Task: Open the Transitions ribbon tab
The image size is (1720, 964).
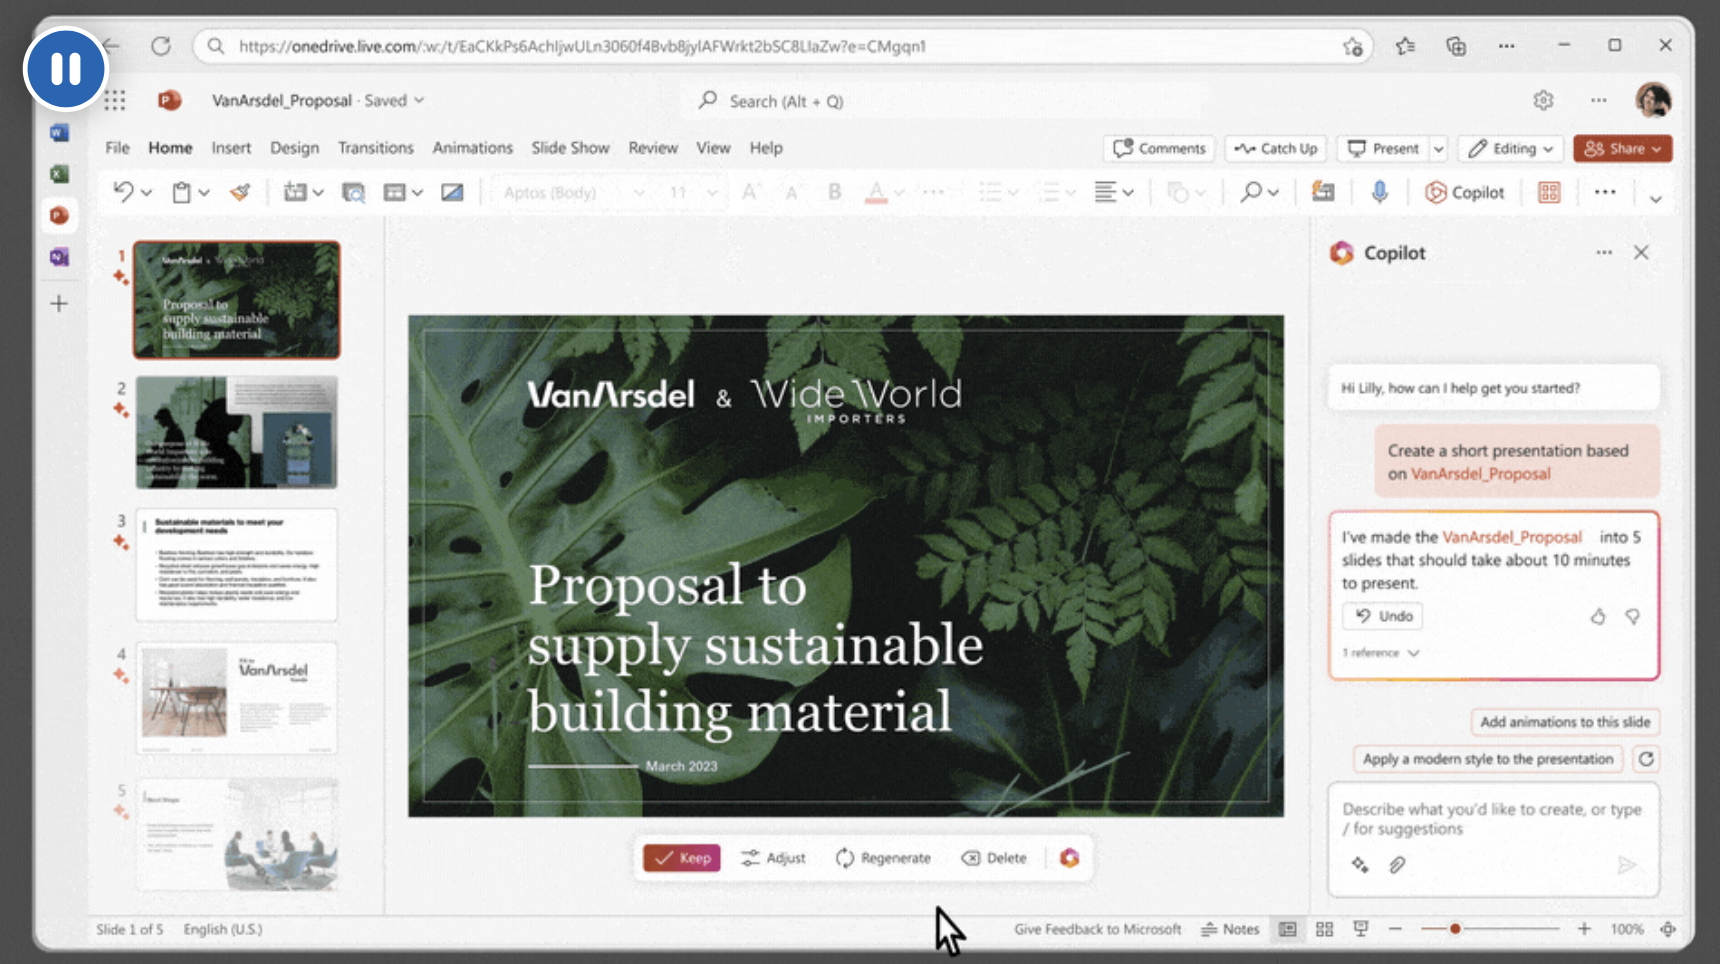Action: (375, 148)
